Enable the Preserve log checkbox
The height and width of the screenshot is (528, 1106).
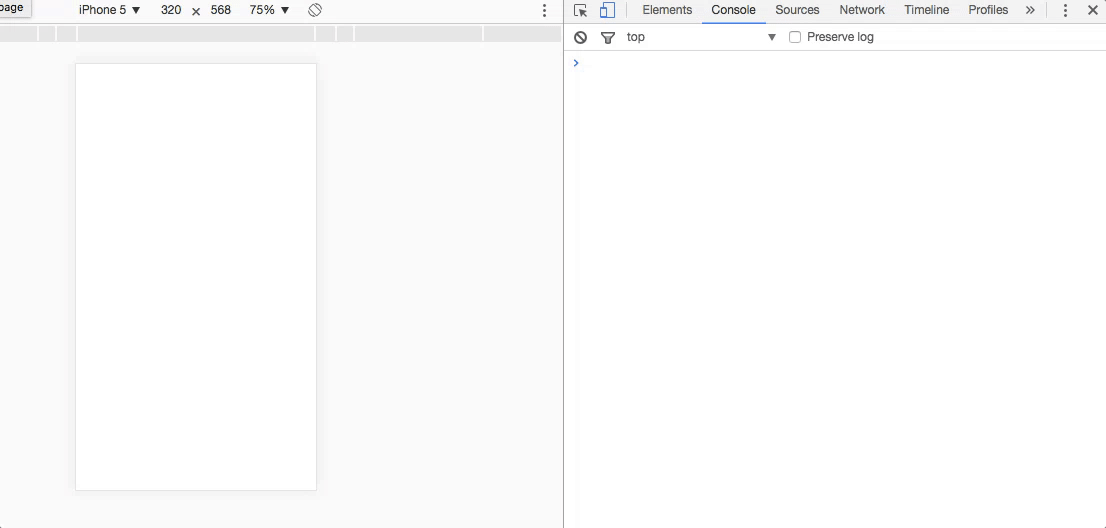(795, 37)
